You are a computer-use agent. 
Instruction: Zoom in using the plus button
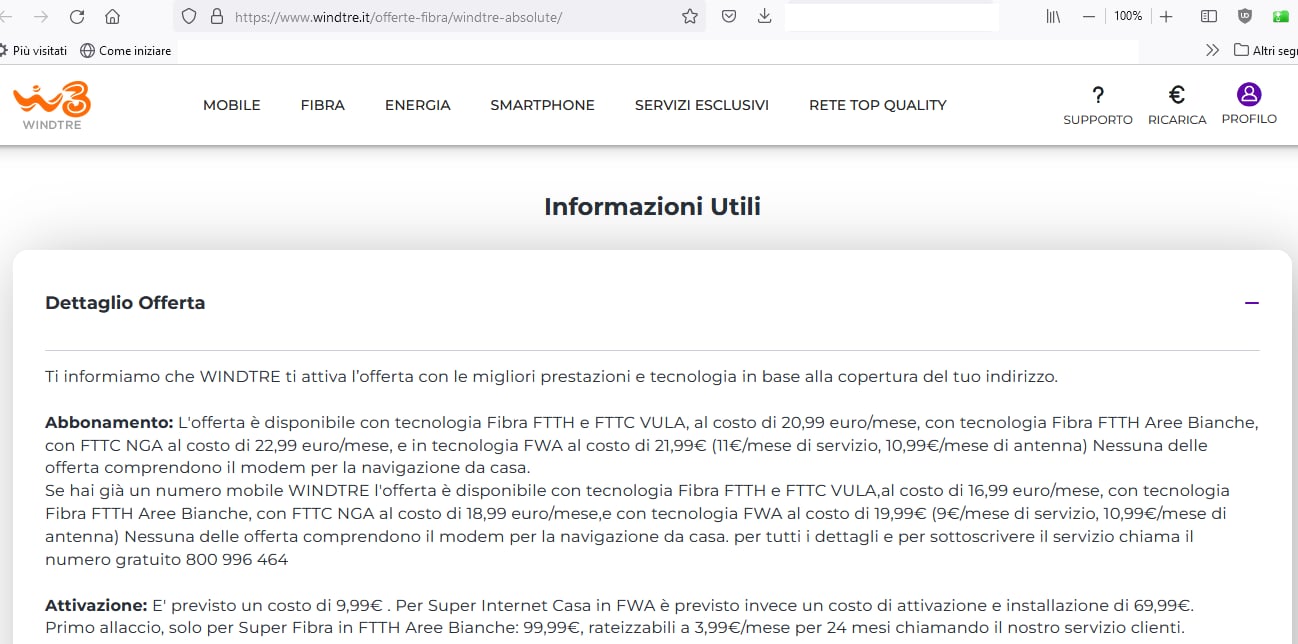[1165, 16]
